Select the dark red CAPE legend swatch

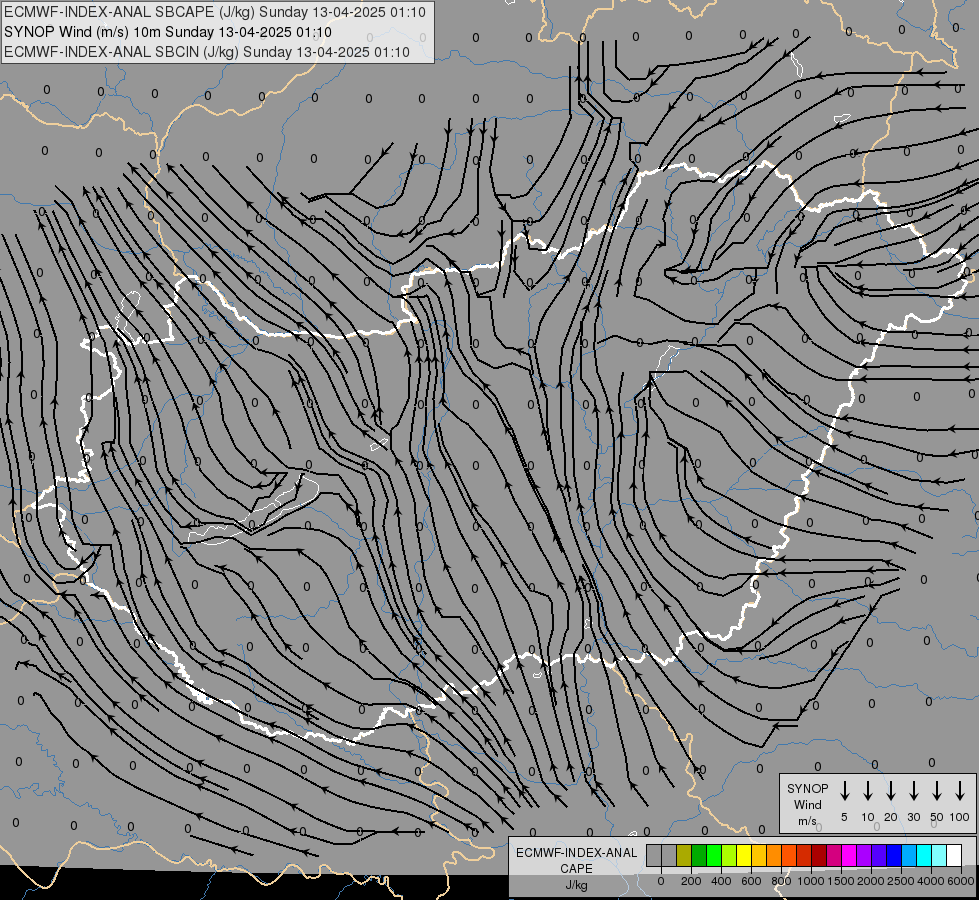[819, 855]
